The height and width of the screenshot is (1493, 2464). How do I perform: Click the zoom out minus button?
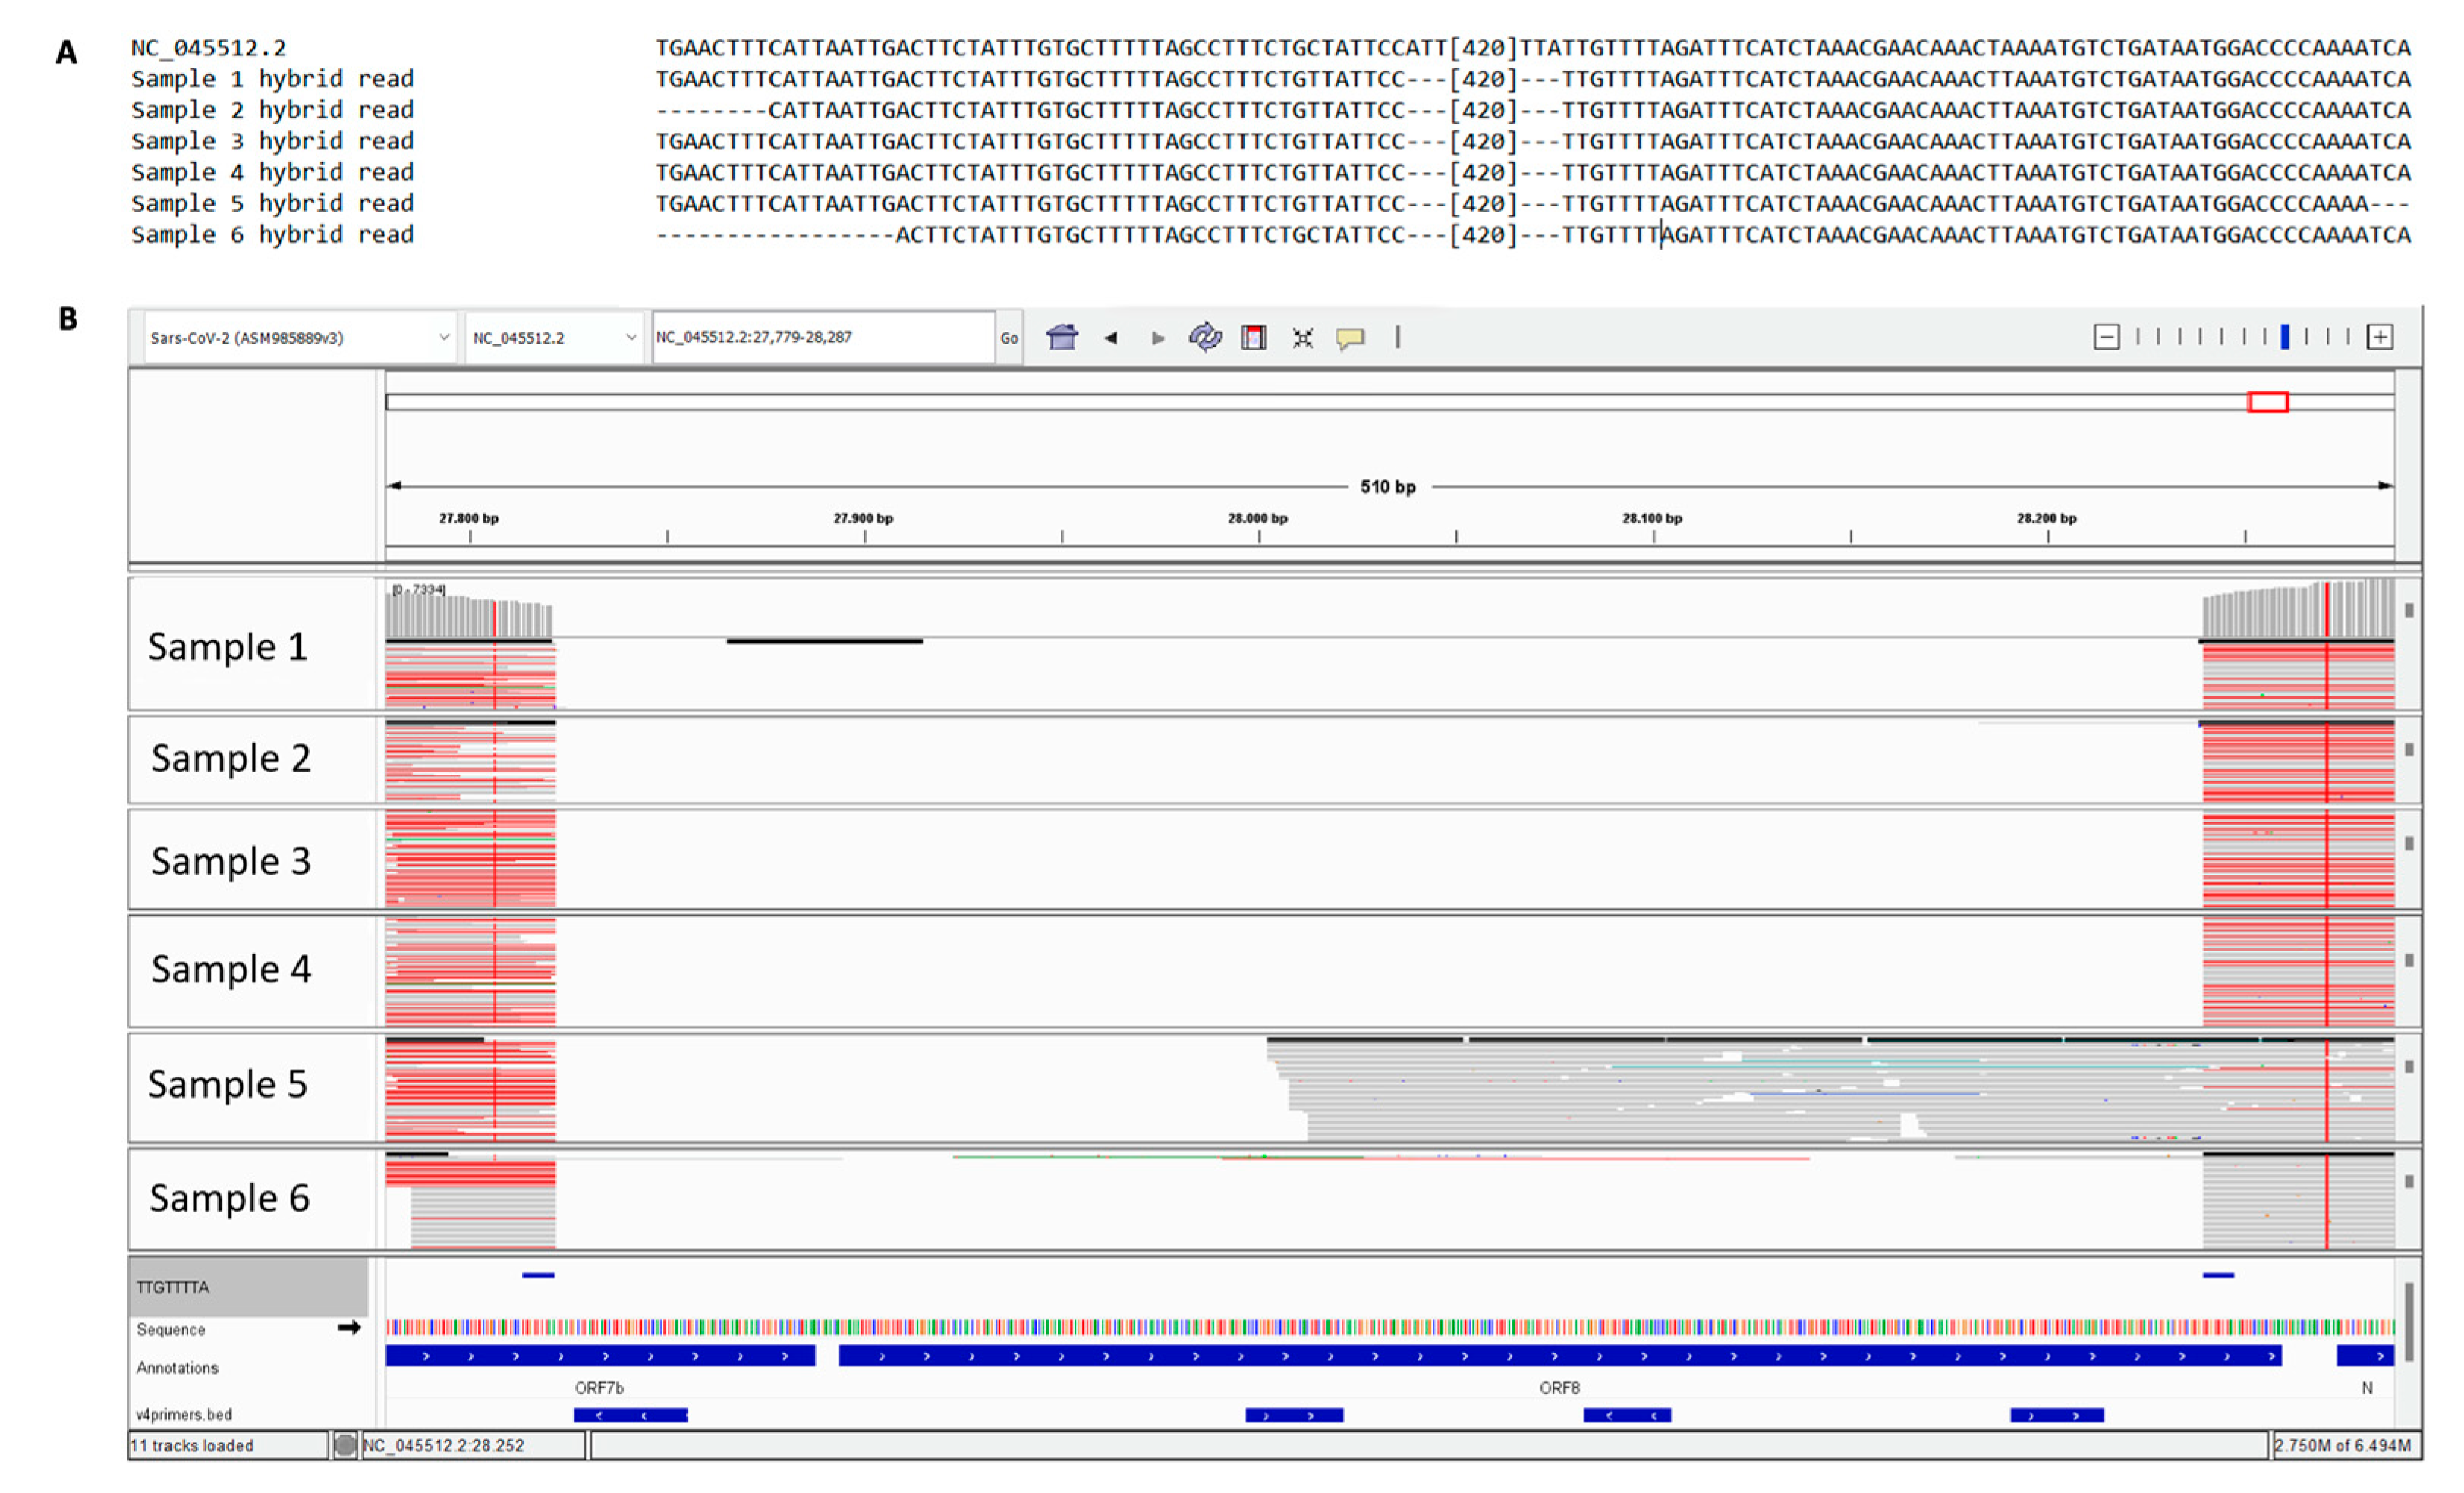[x=2106, y=337]
